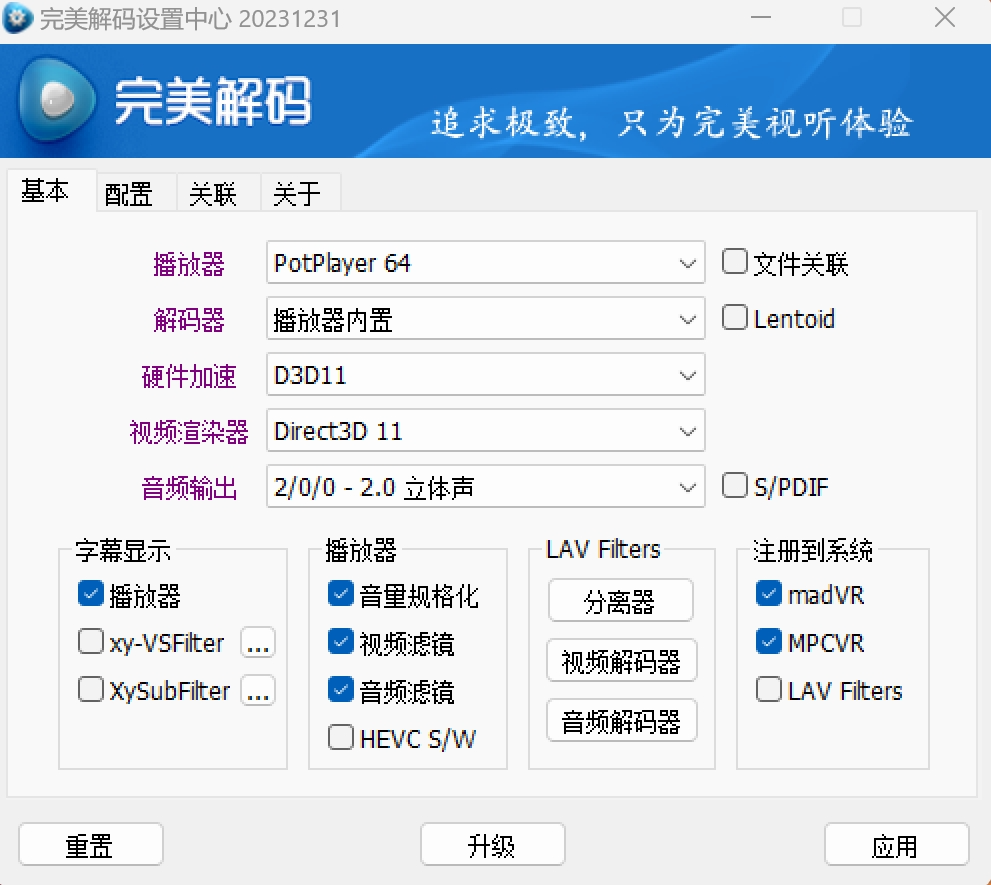Expand the 播放器 dropdown showing PotPlayer 64

(x=486, y=264)
